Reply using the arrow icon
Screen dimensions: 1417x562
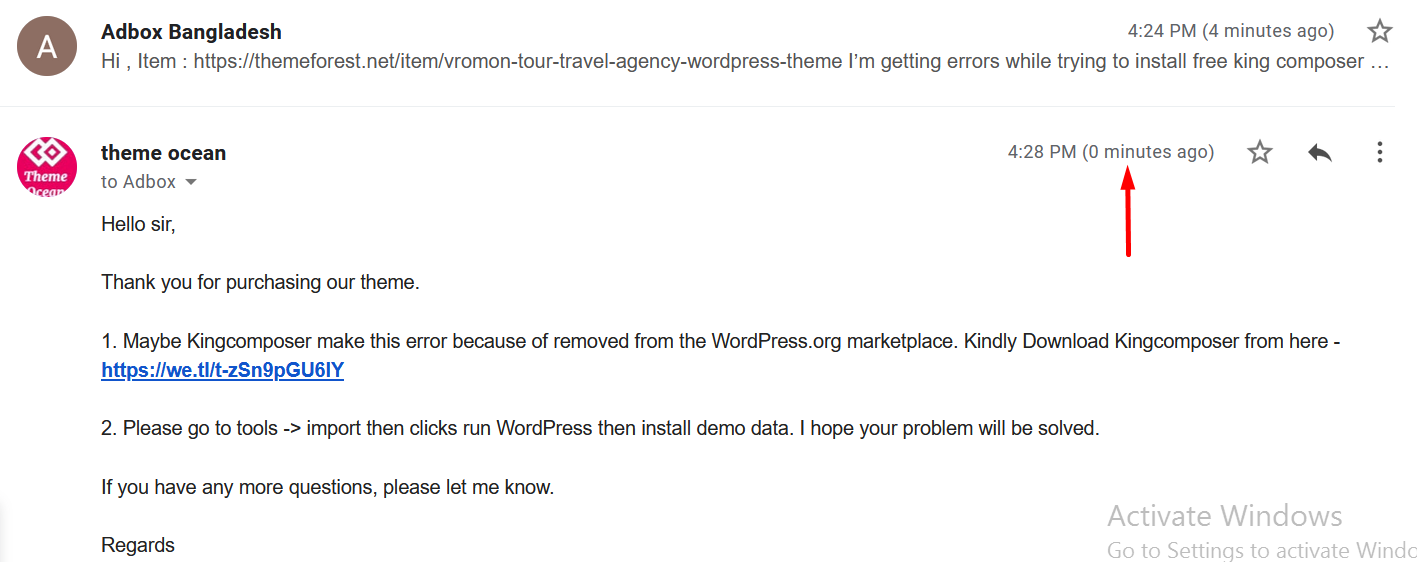(x=1320, y=152)
